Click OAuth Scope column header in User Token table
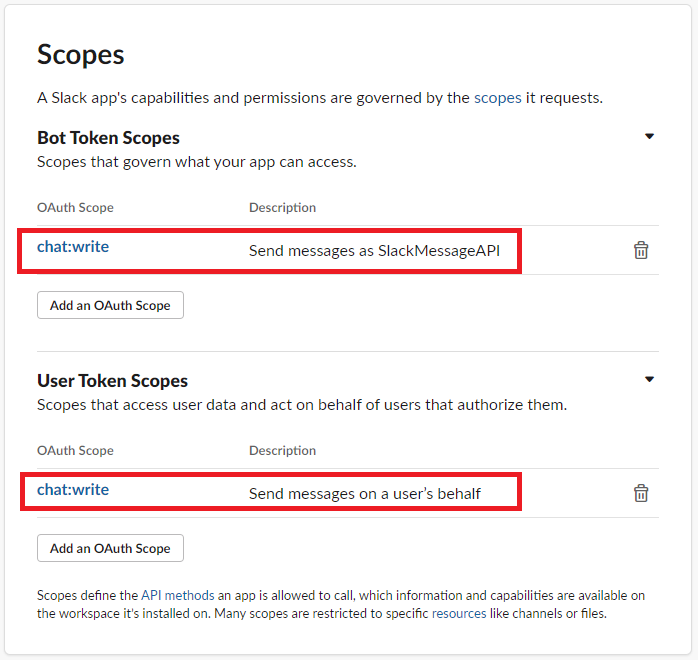 (x=75, y=450)
